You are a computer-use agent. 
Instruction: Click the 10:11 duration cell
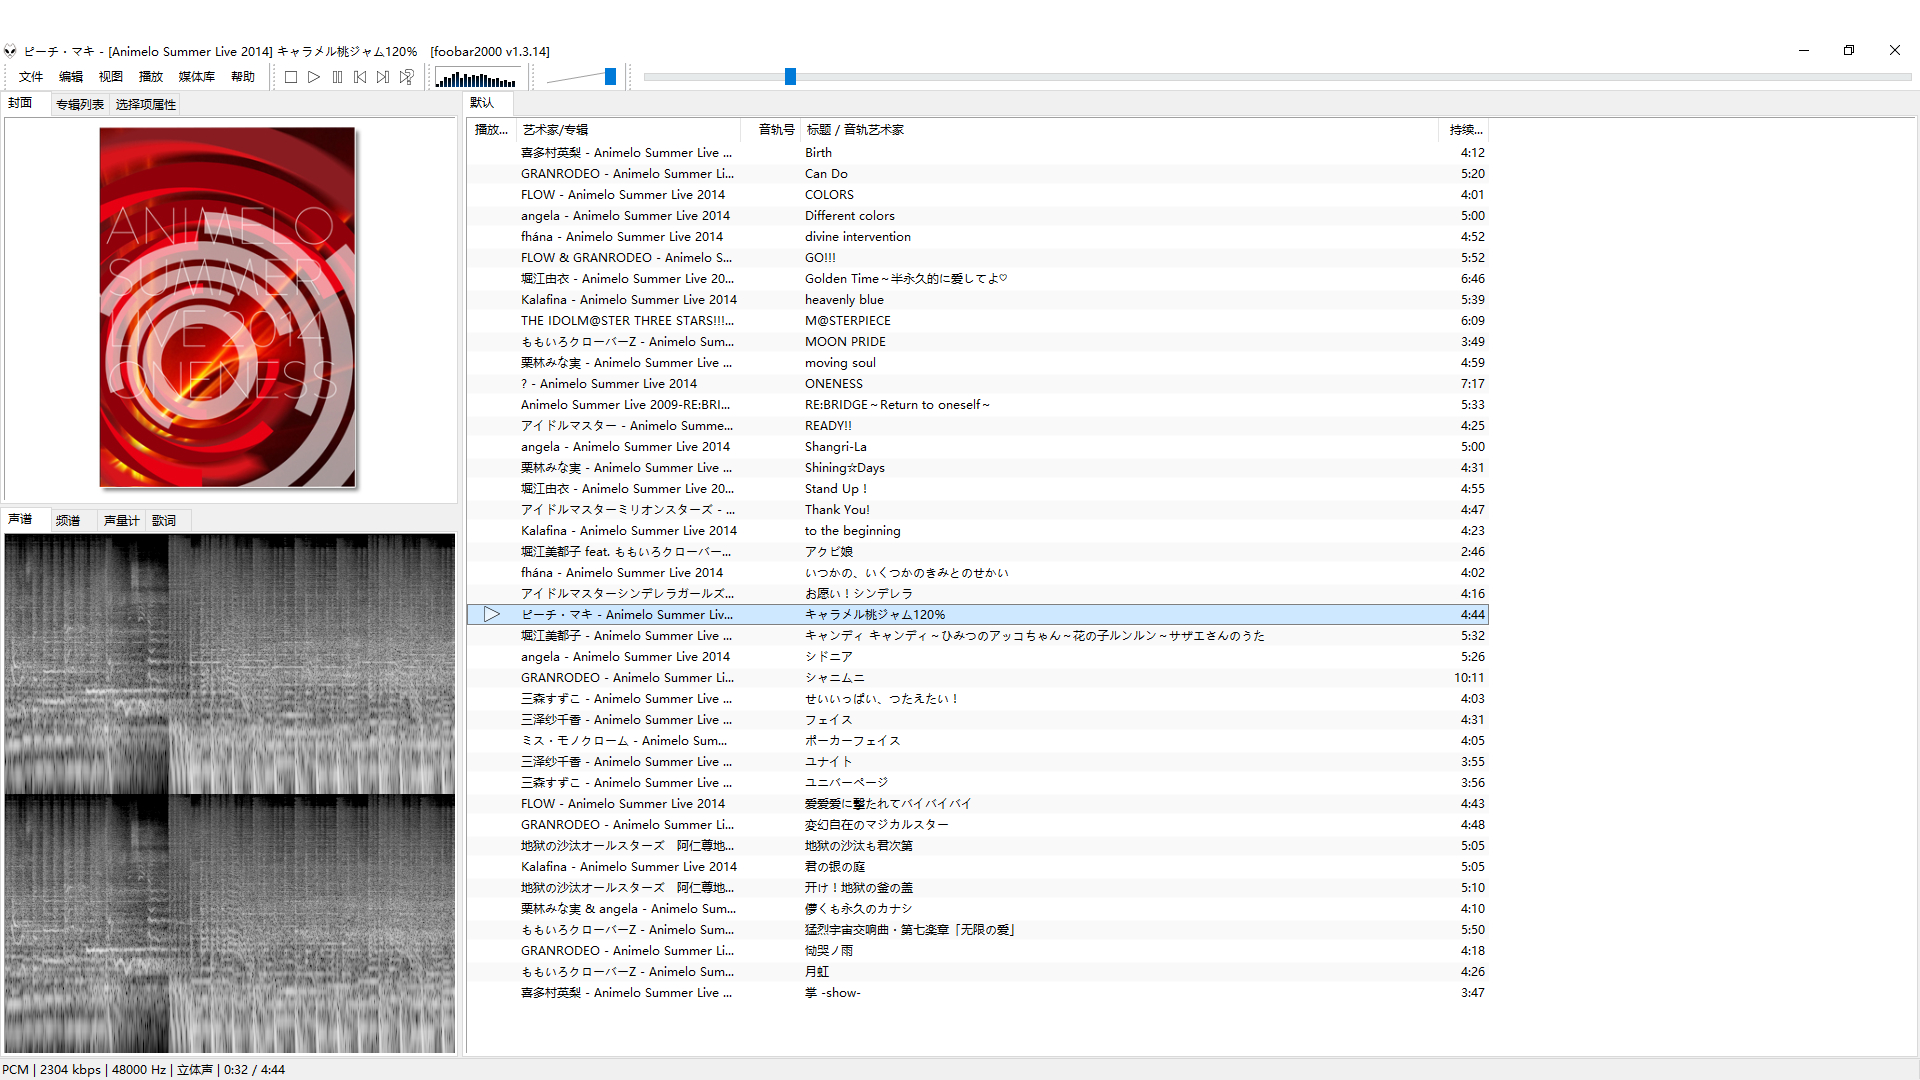tap(1469, 678)
